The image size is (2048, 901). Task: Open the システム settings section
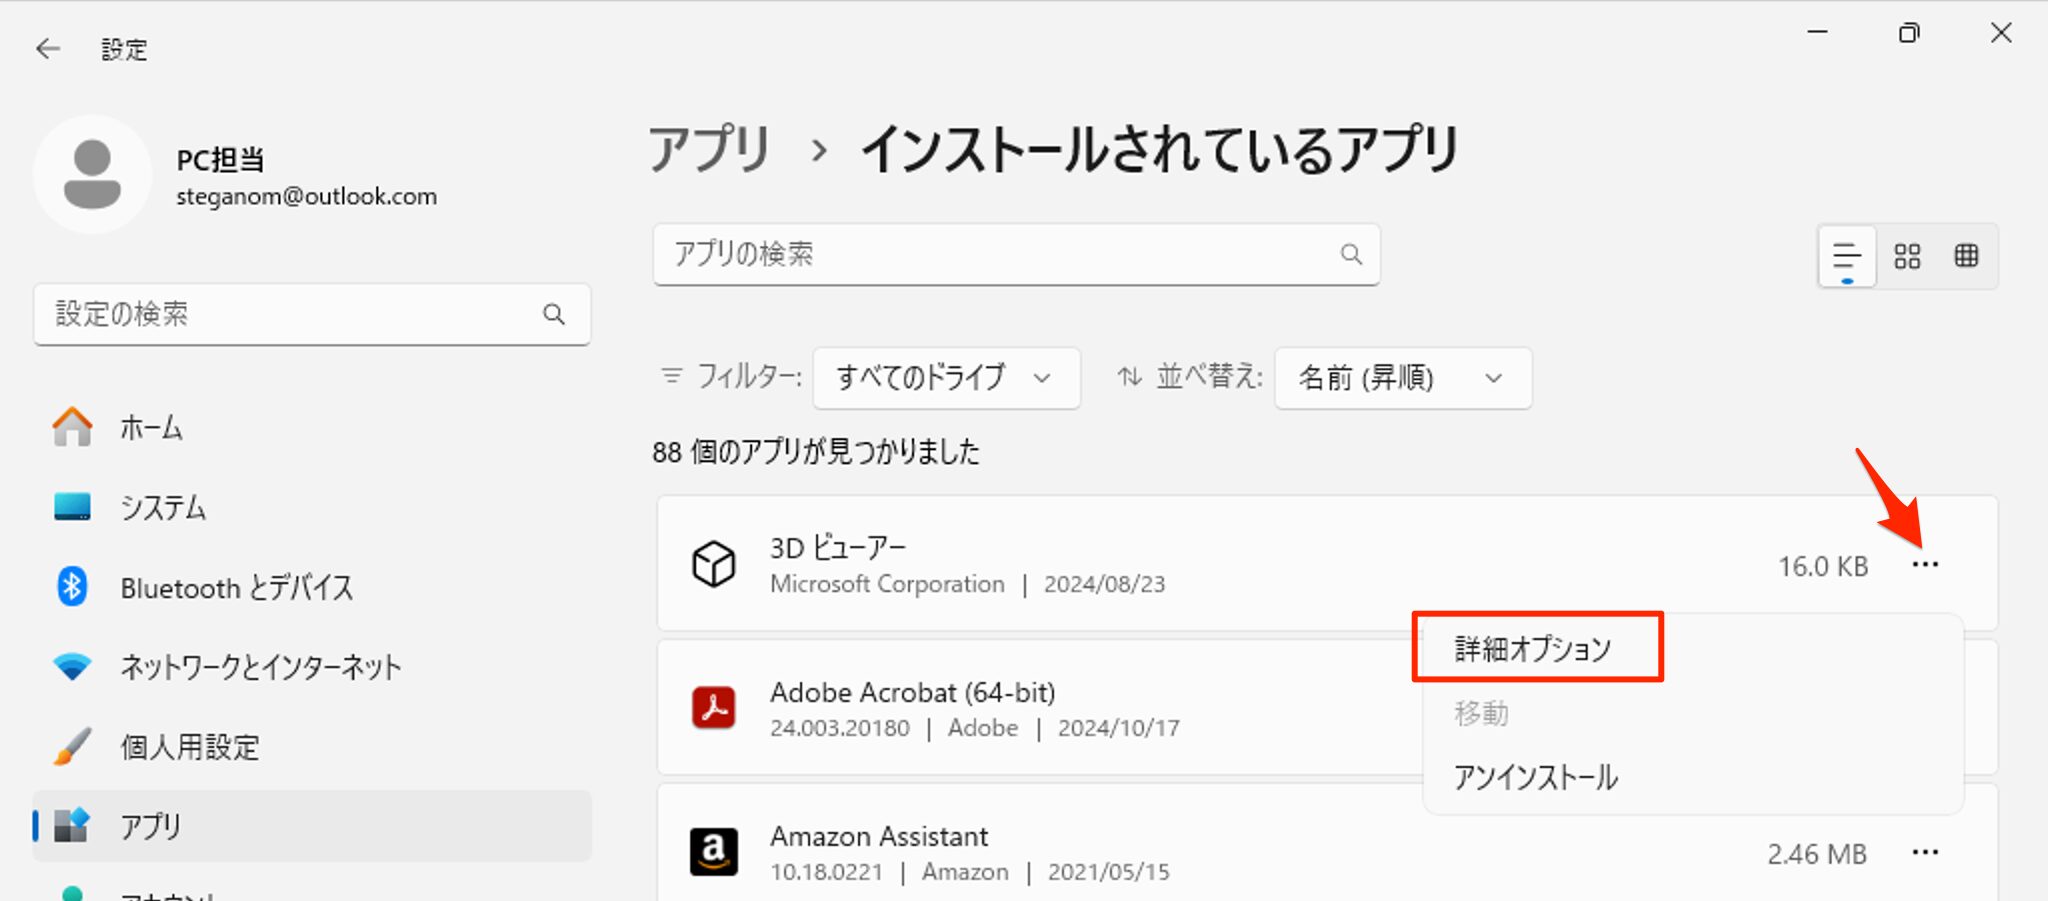point(71,507)
